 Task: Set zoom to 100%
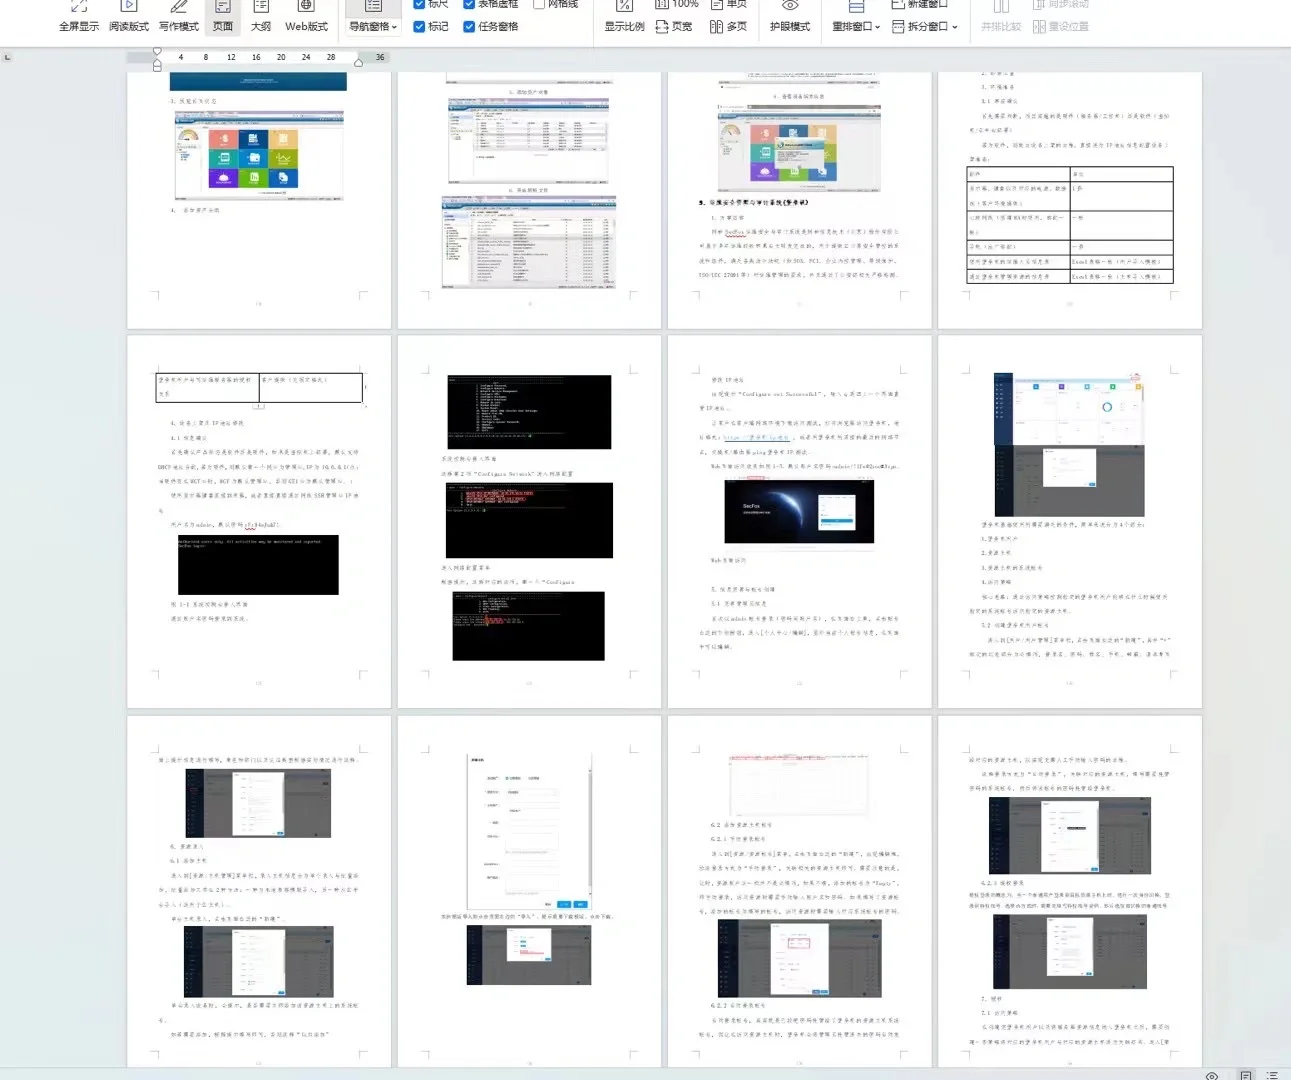677,4
